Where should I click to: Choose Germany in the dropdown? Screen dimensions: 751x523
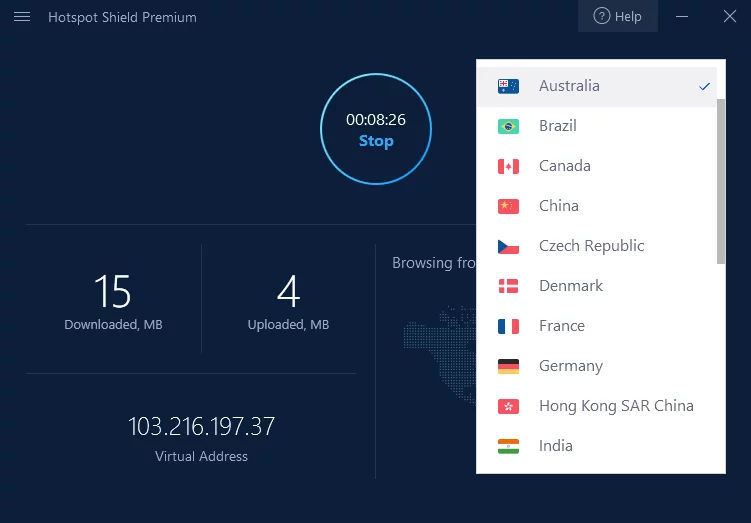coord(596,366)
